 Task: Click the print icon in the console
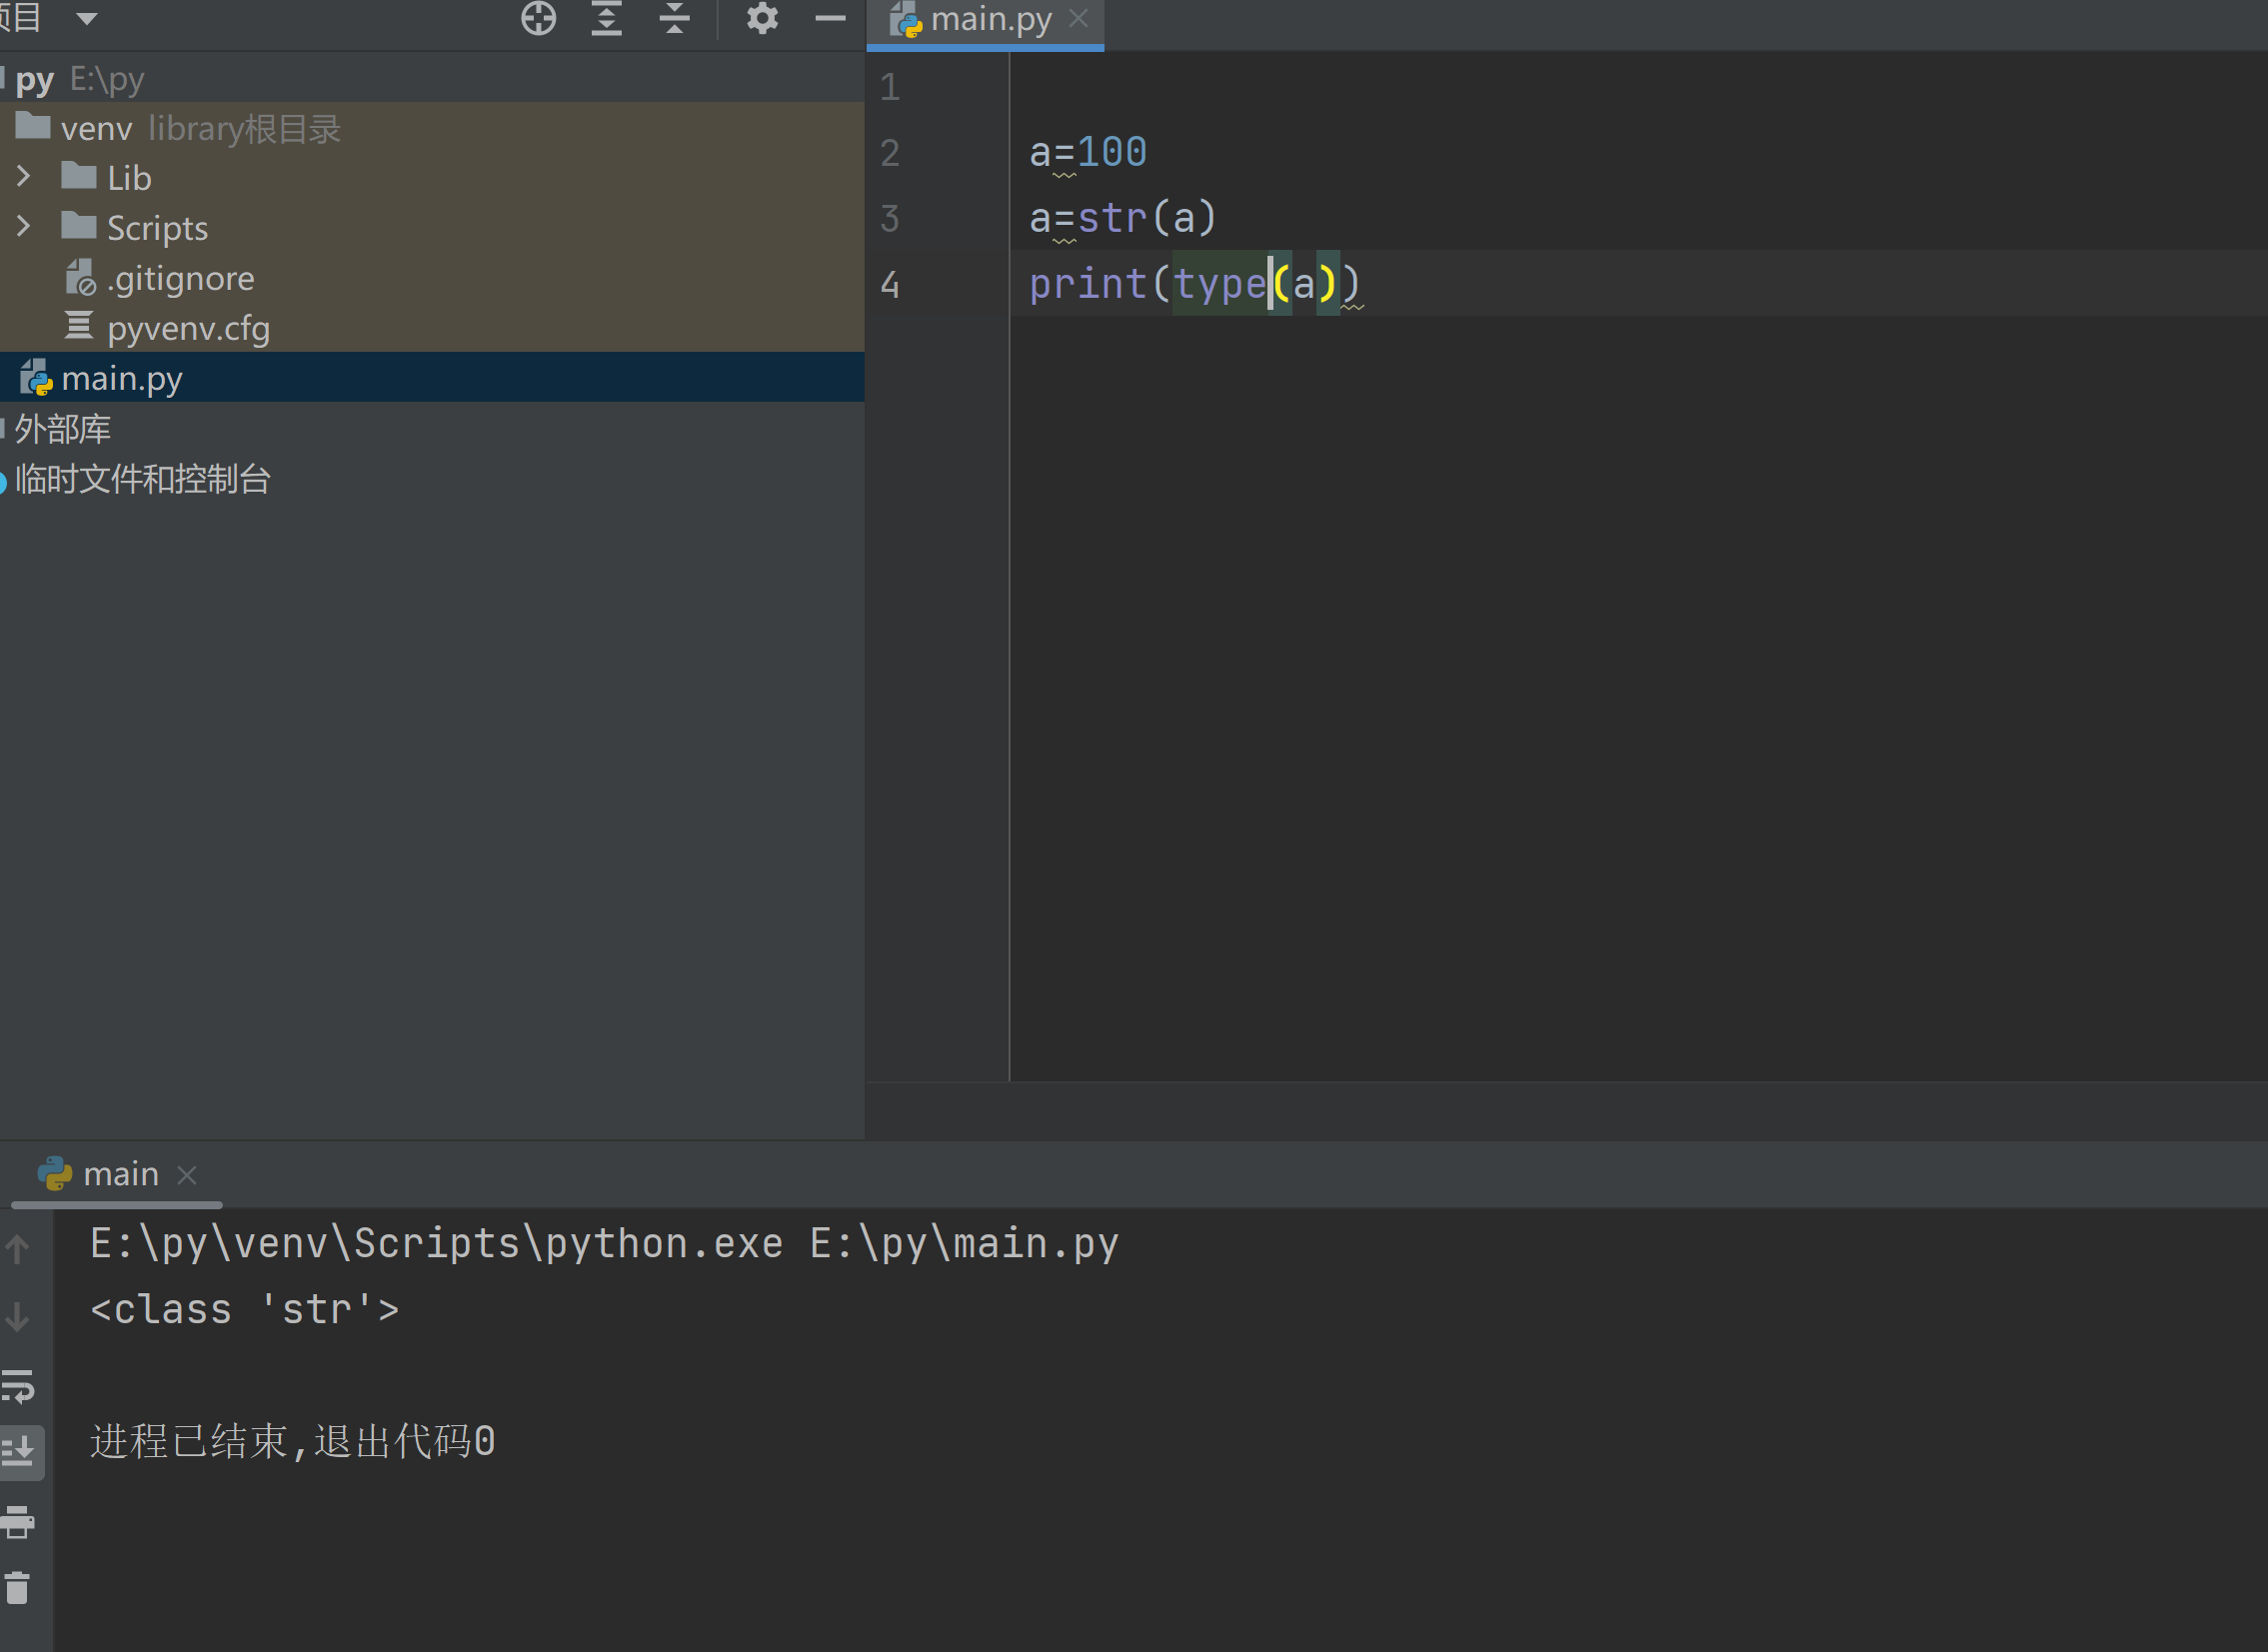(18, 1522)
